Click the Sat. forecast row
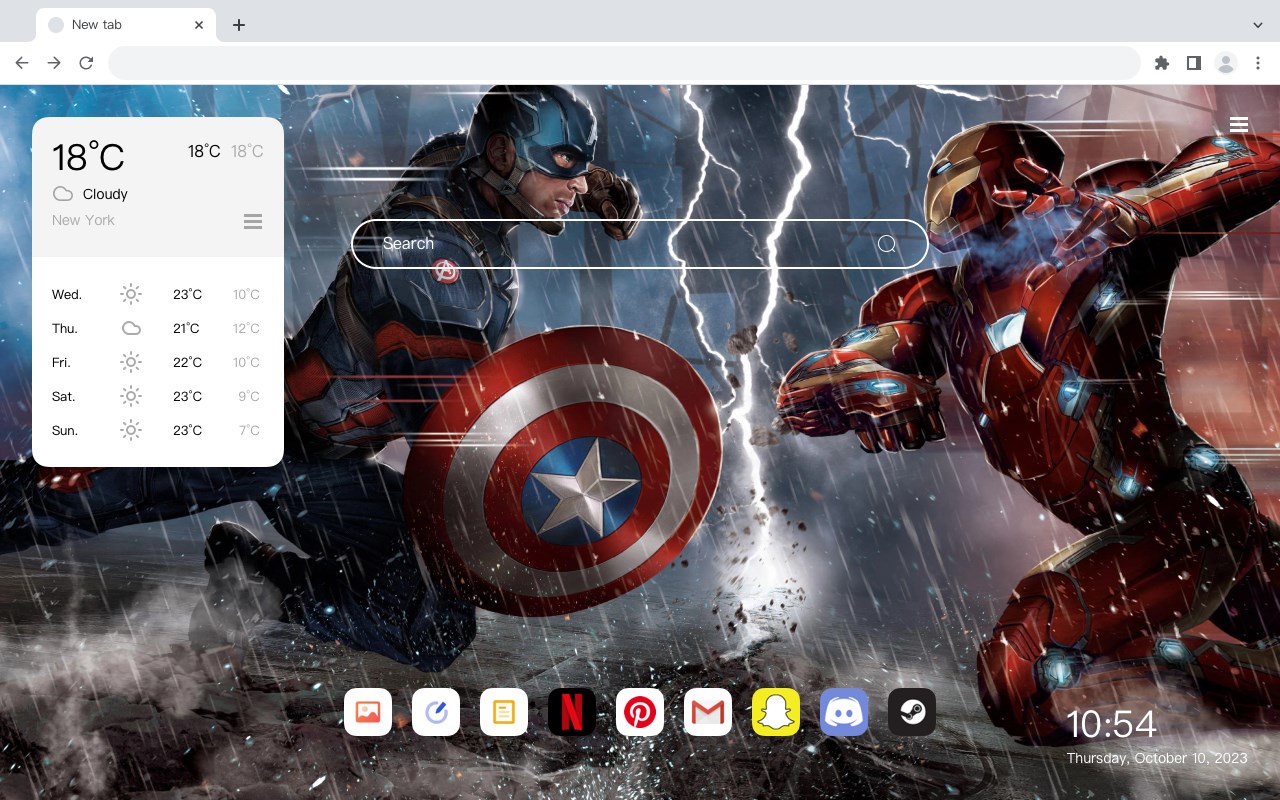Screen dimensions: 1280x800 (x=157, y=396)
